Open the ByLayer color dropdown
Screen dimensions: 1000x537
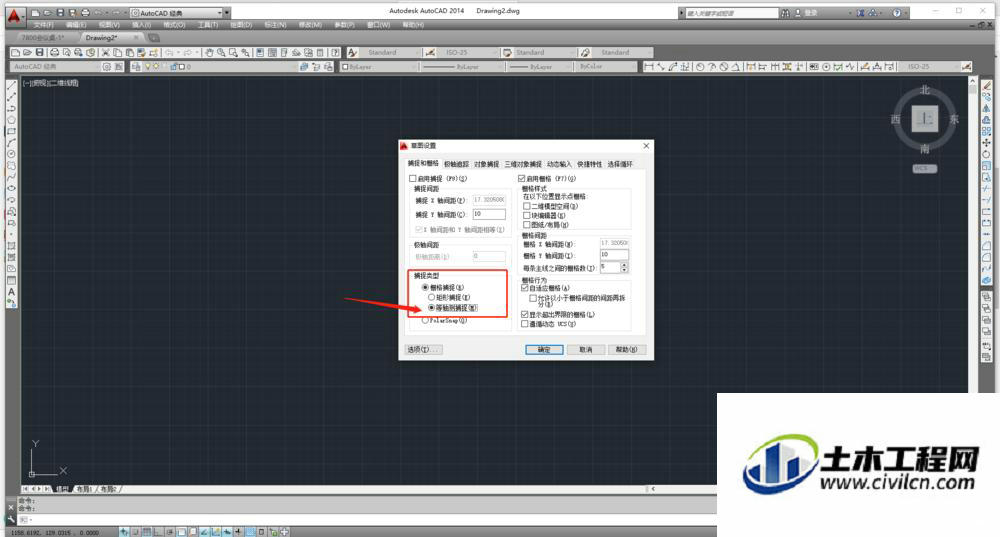coord(378,66)
